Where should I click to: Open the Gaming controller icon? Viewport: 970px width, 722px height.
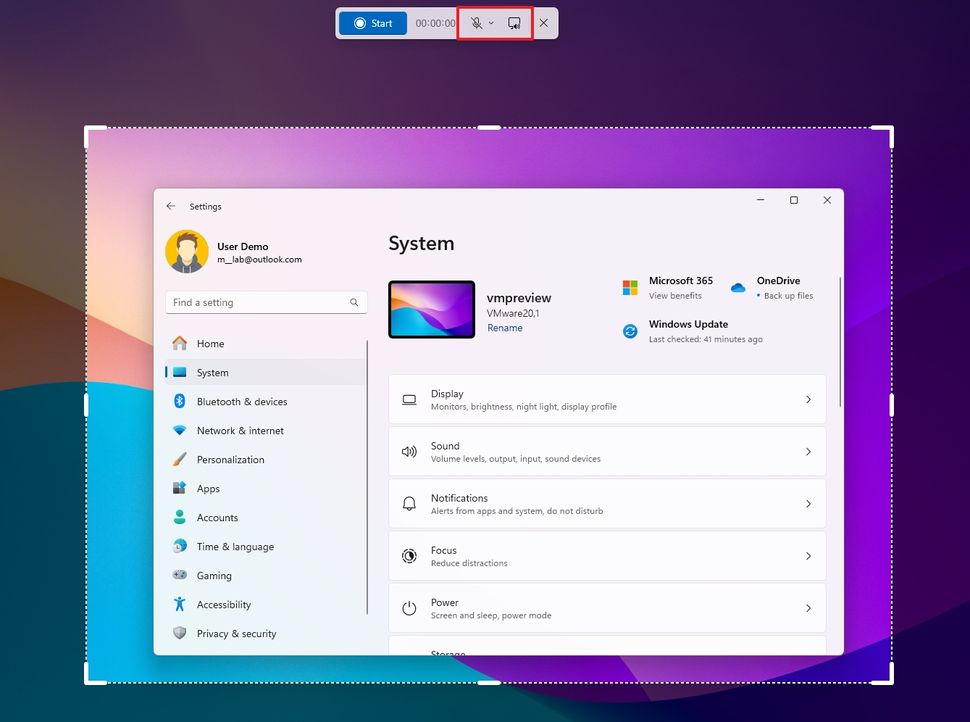(x=181, y=575)
